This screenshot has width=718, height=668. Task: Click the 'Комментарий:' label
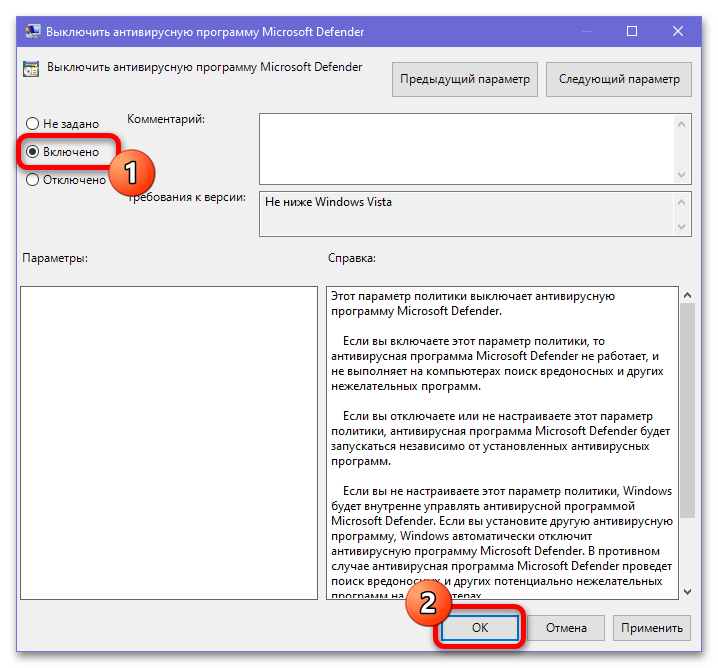point(166,119)
